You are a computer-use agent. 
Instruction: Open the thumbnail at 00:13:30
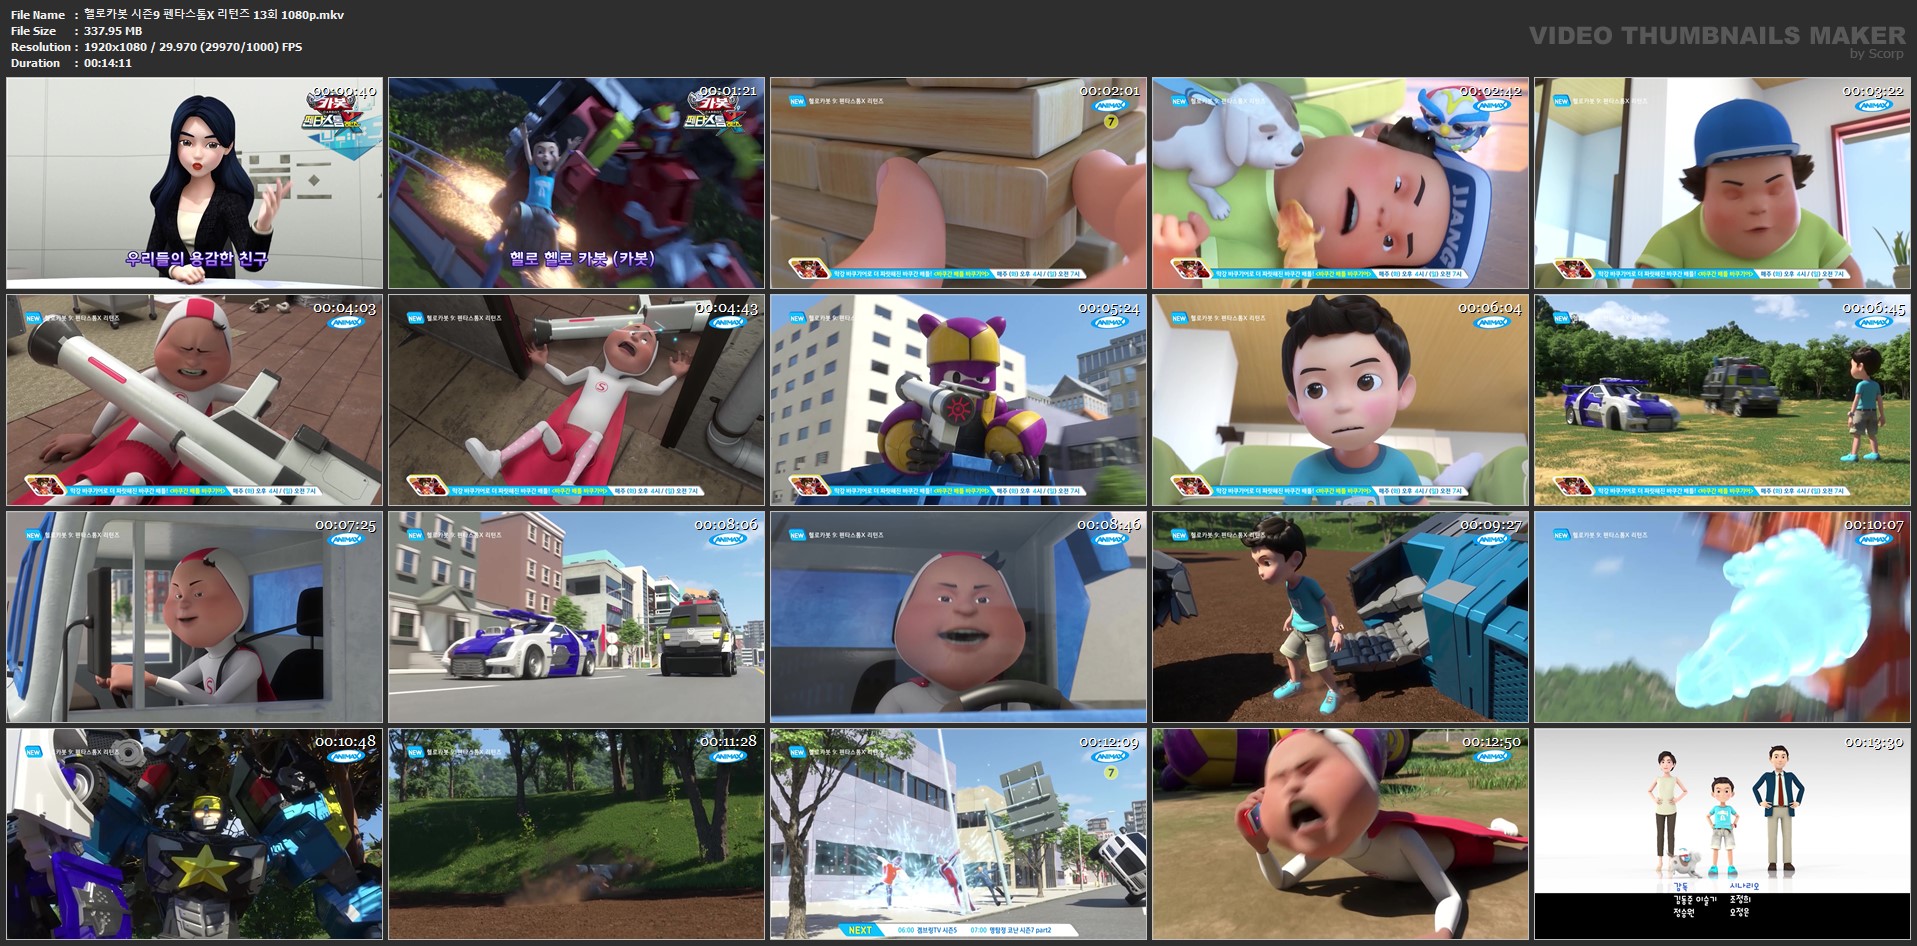pyautogui.click(x=1722, y=834)
